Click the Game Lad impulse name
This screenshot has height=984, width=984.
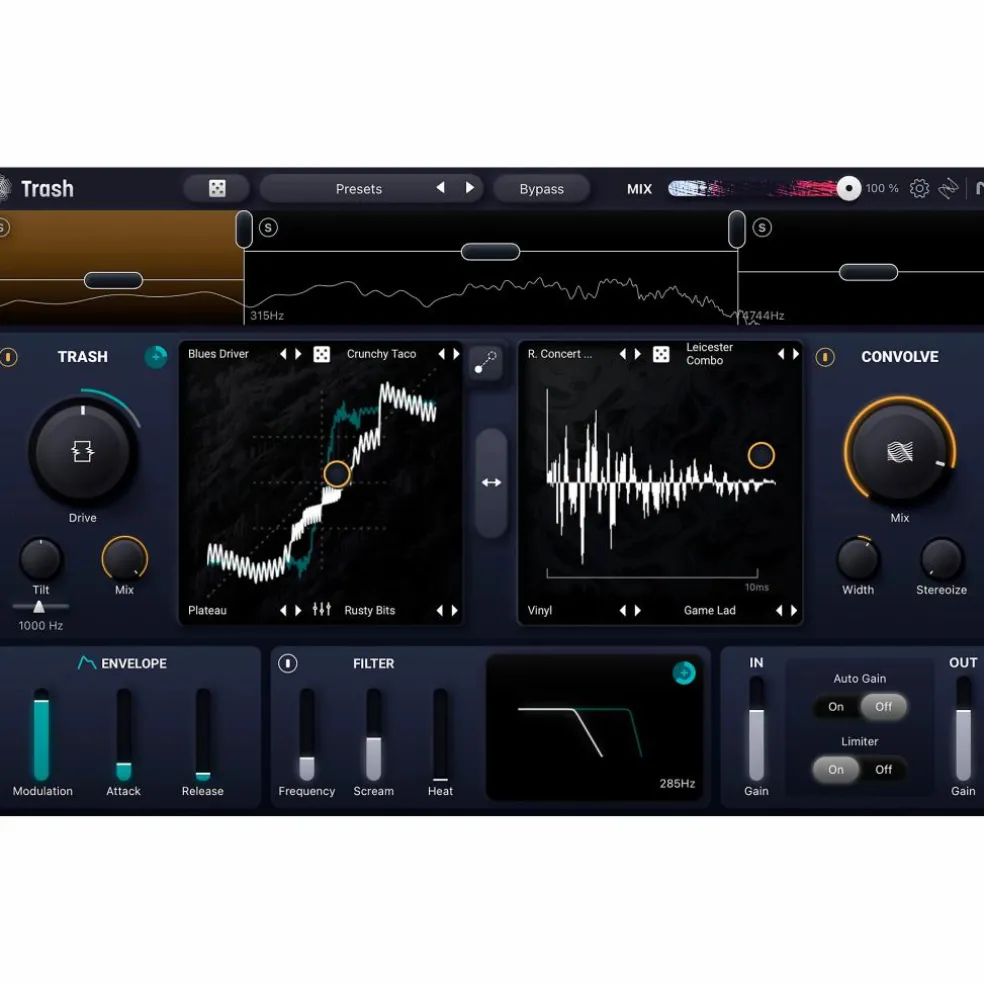point(709,610)
